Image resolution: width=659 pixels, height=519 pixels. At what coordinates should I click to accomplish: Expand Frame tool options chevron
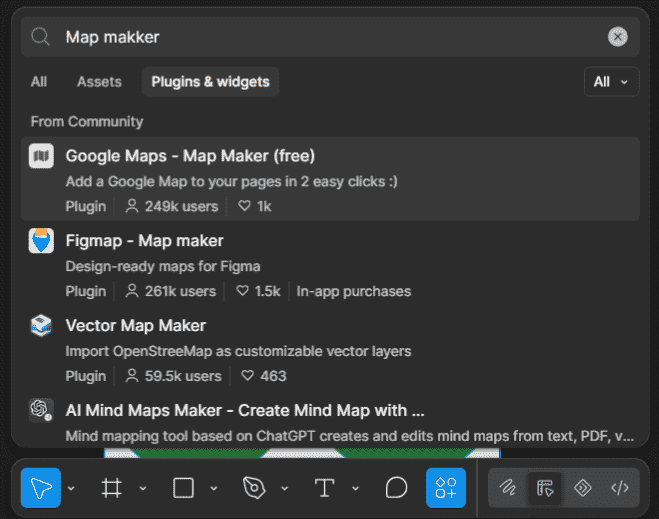pos(143,488)
